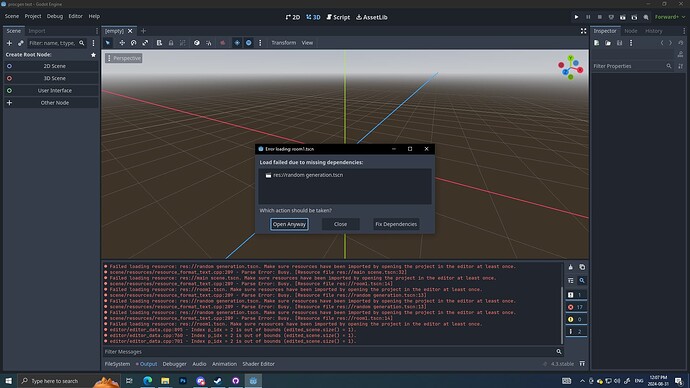The height and width of the screenshot is (388, 690).
Task: Click the viewport axis orientation gizmo
Action: [571, 67]
